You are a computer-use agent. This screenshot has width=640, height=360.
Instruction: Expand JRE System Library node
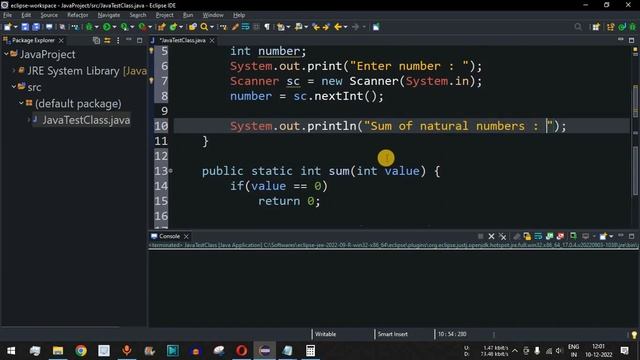pos(13,71)
